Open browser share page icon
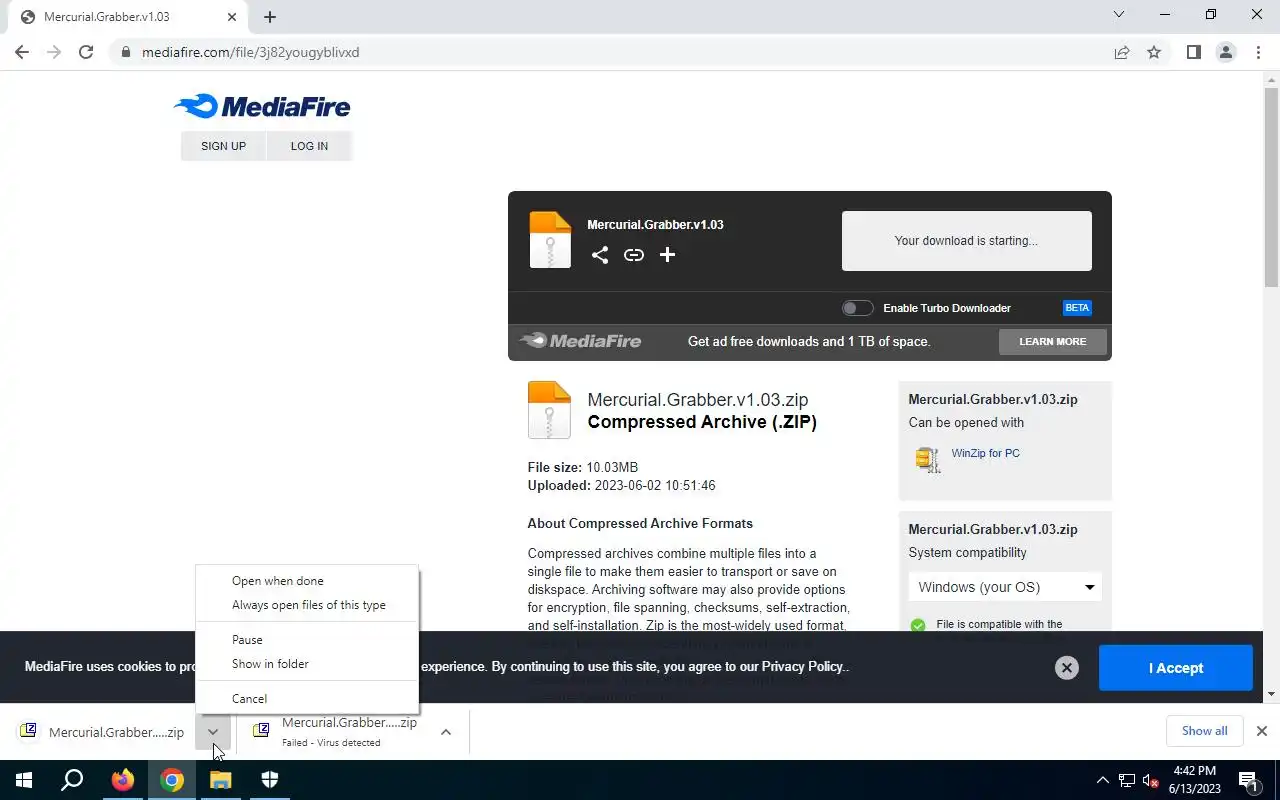The image size is (1280, 800). [1122, 52]
